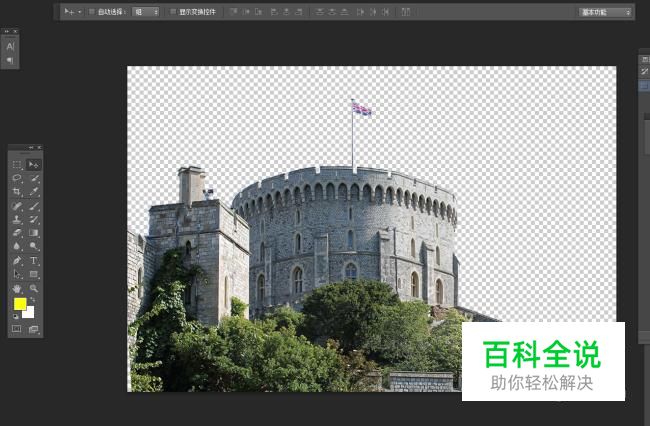Select the Gradient tool

pyautogui.click(x=34, y=232)
